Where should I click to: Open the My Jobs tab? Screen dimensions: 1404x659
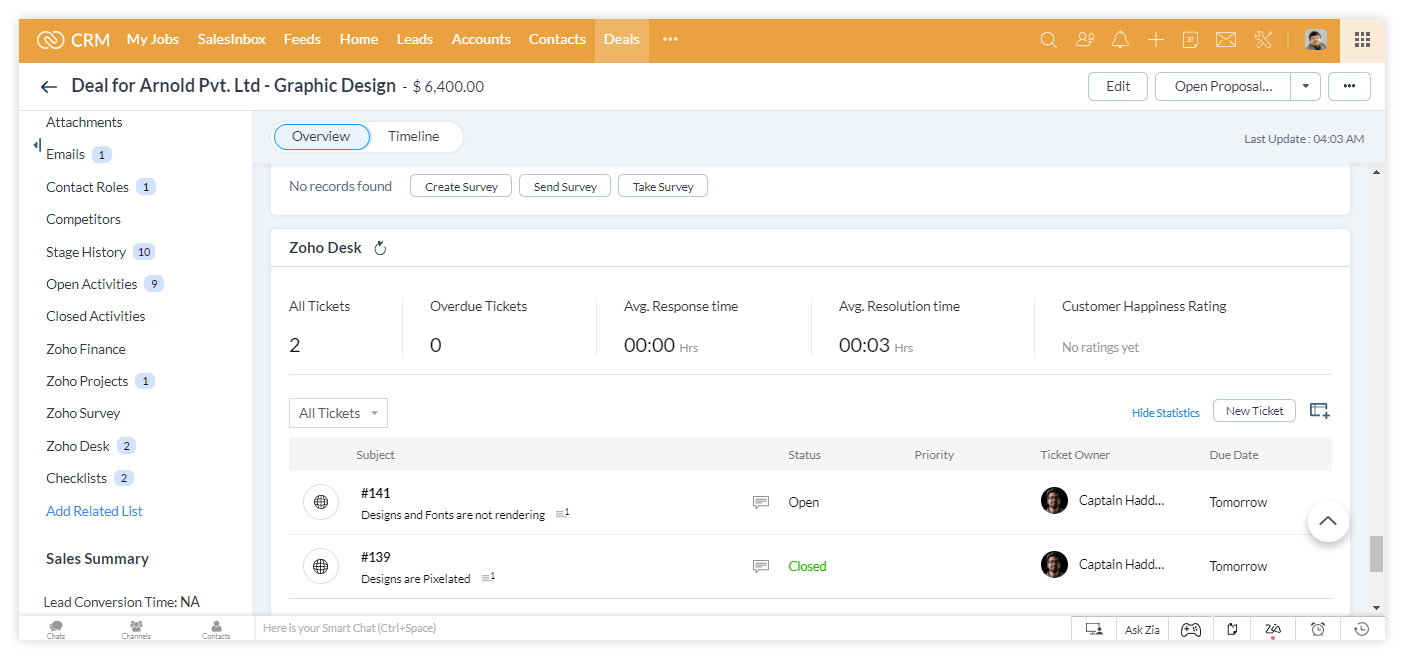(x=153, y=40)
